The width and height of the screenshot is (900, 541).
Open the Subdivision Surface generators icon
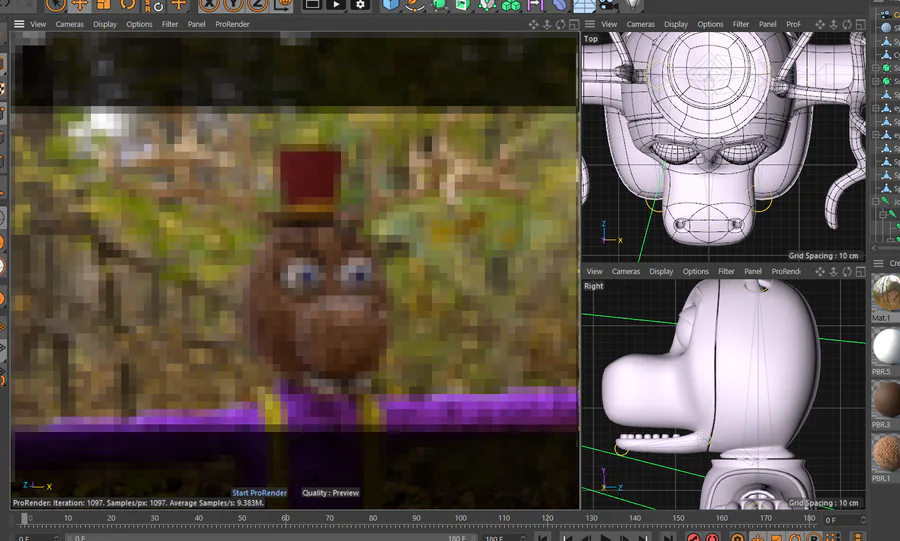(x=439, y=5)
